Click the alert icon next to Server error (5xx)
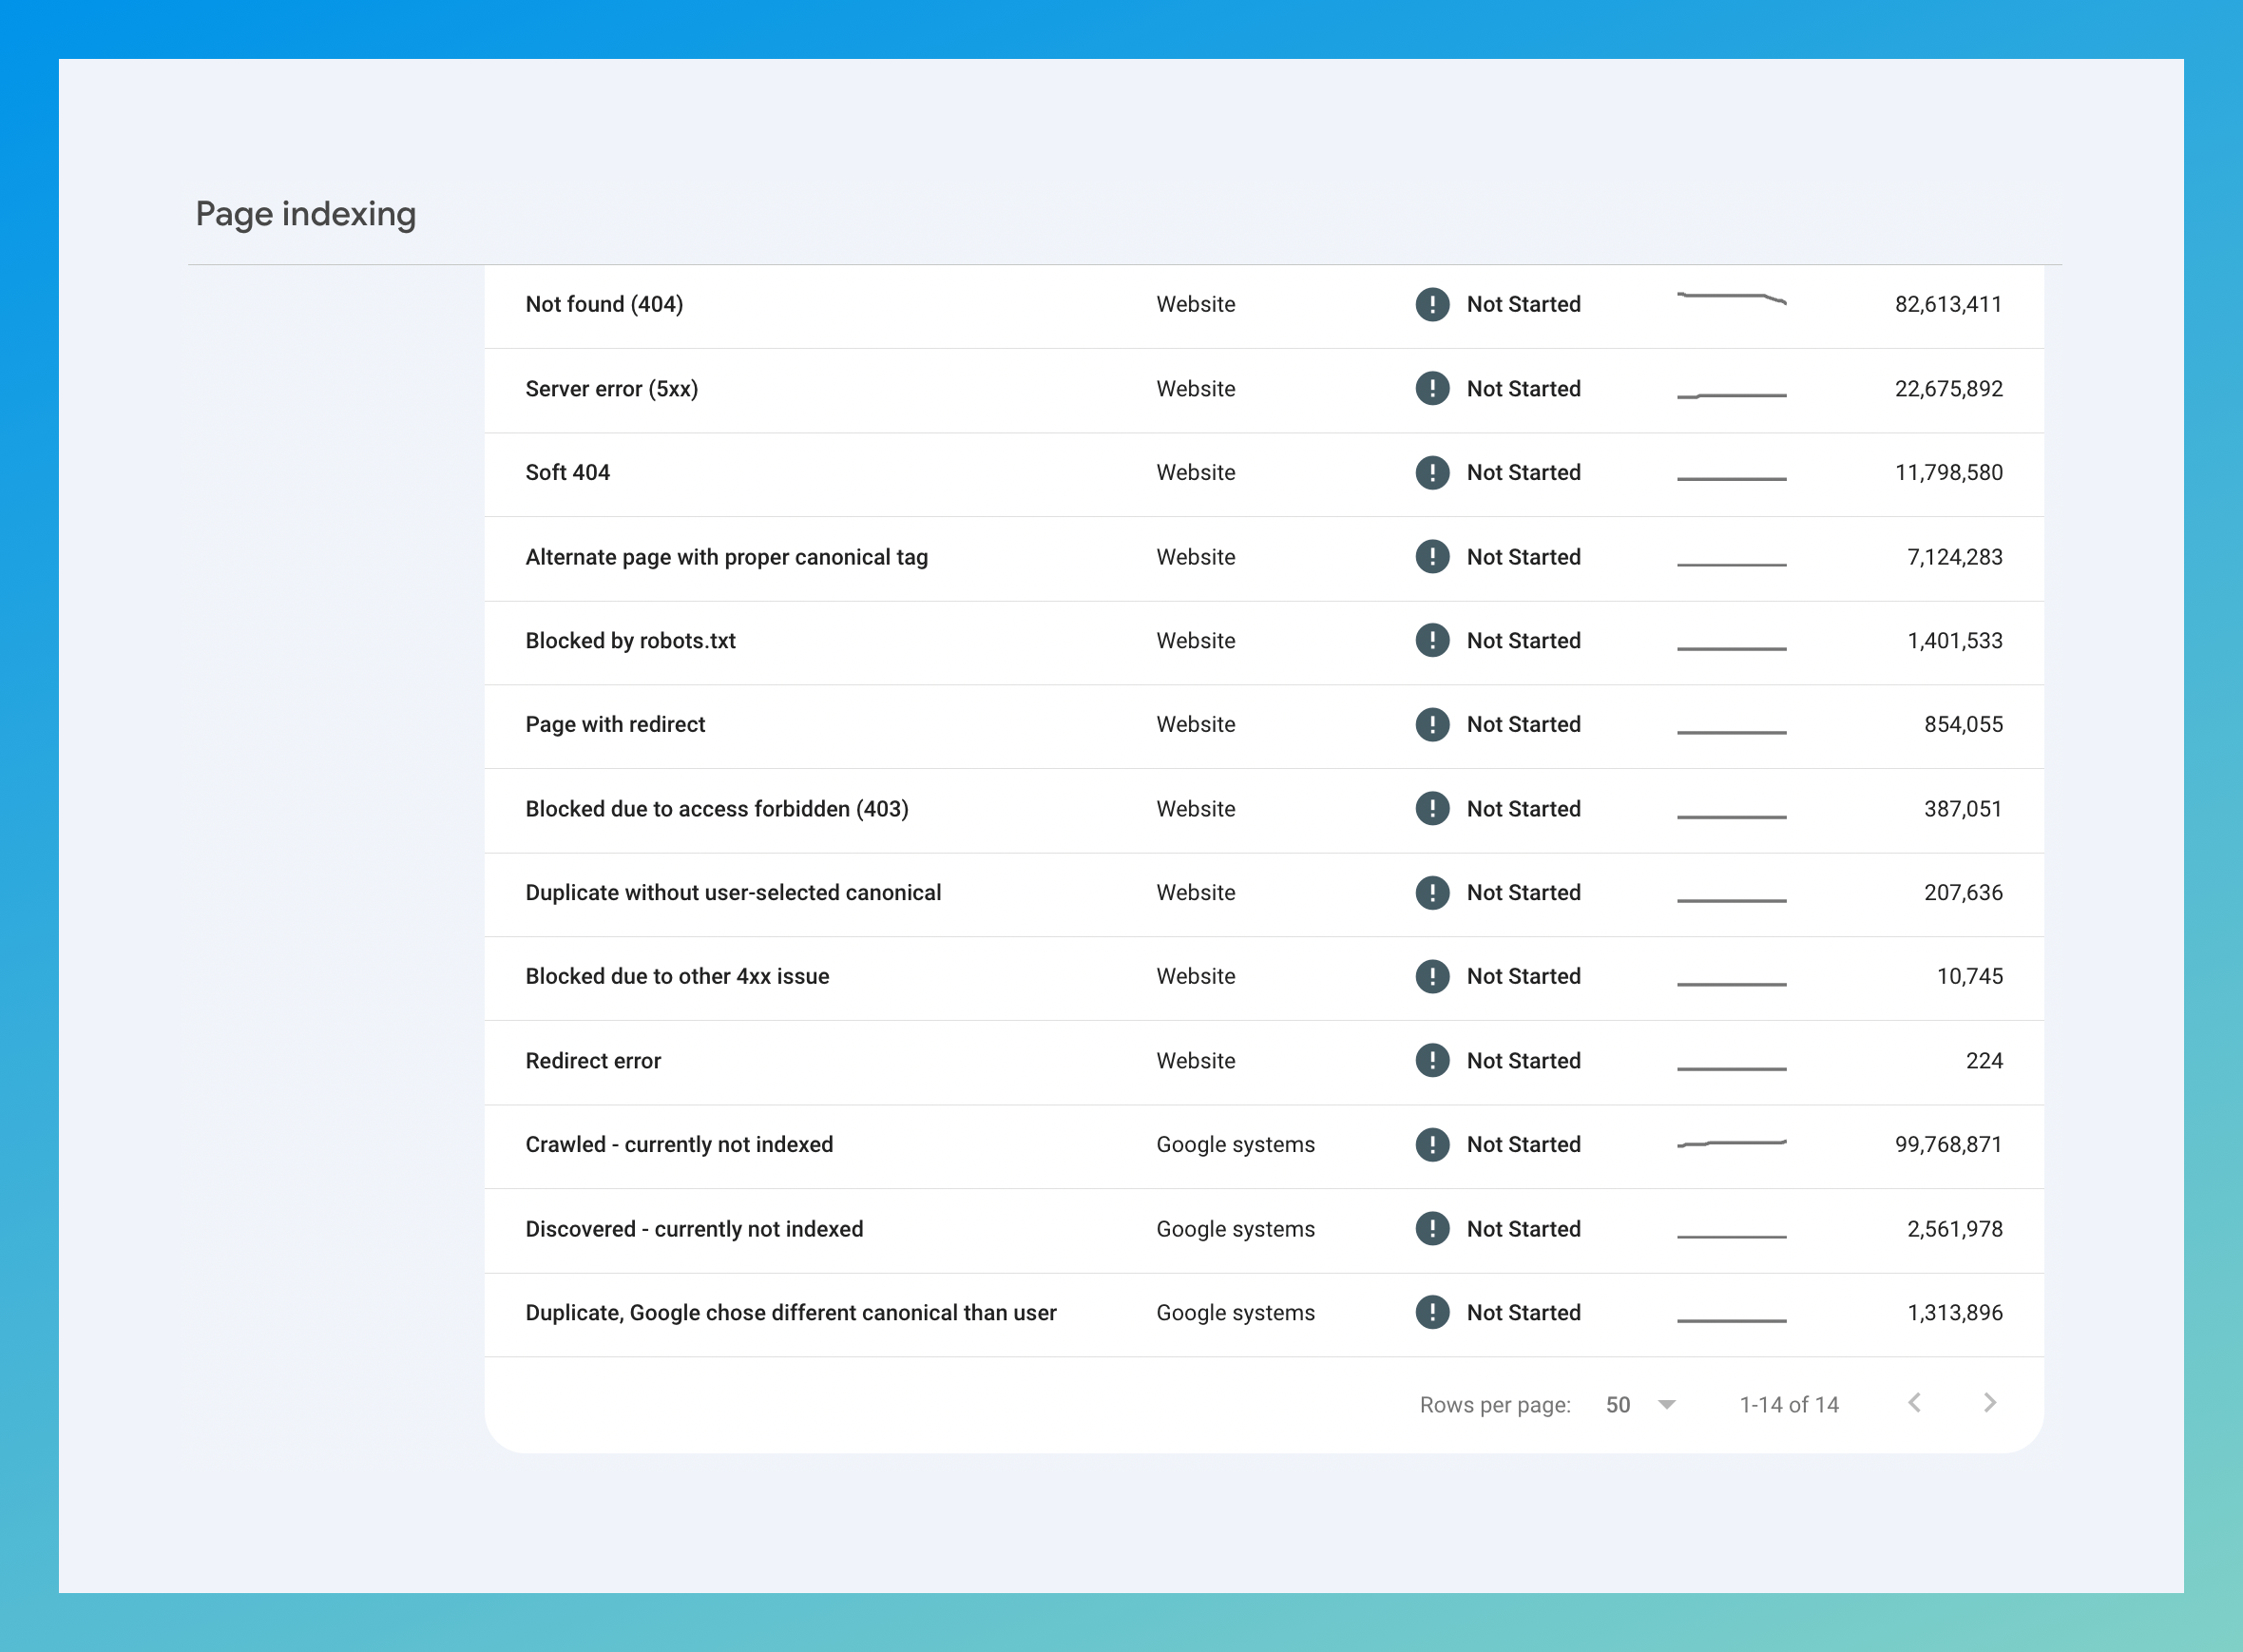This screenshot has height=1652, width=2243. pos(1432,388)
